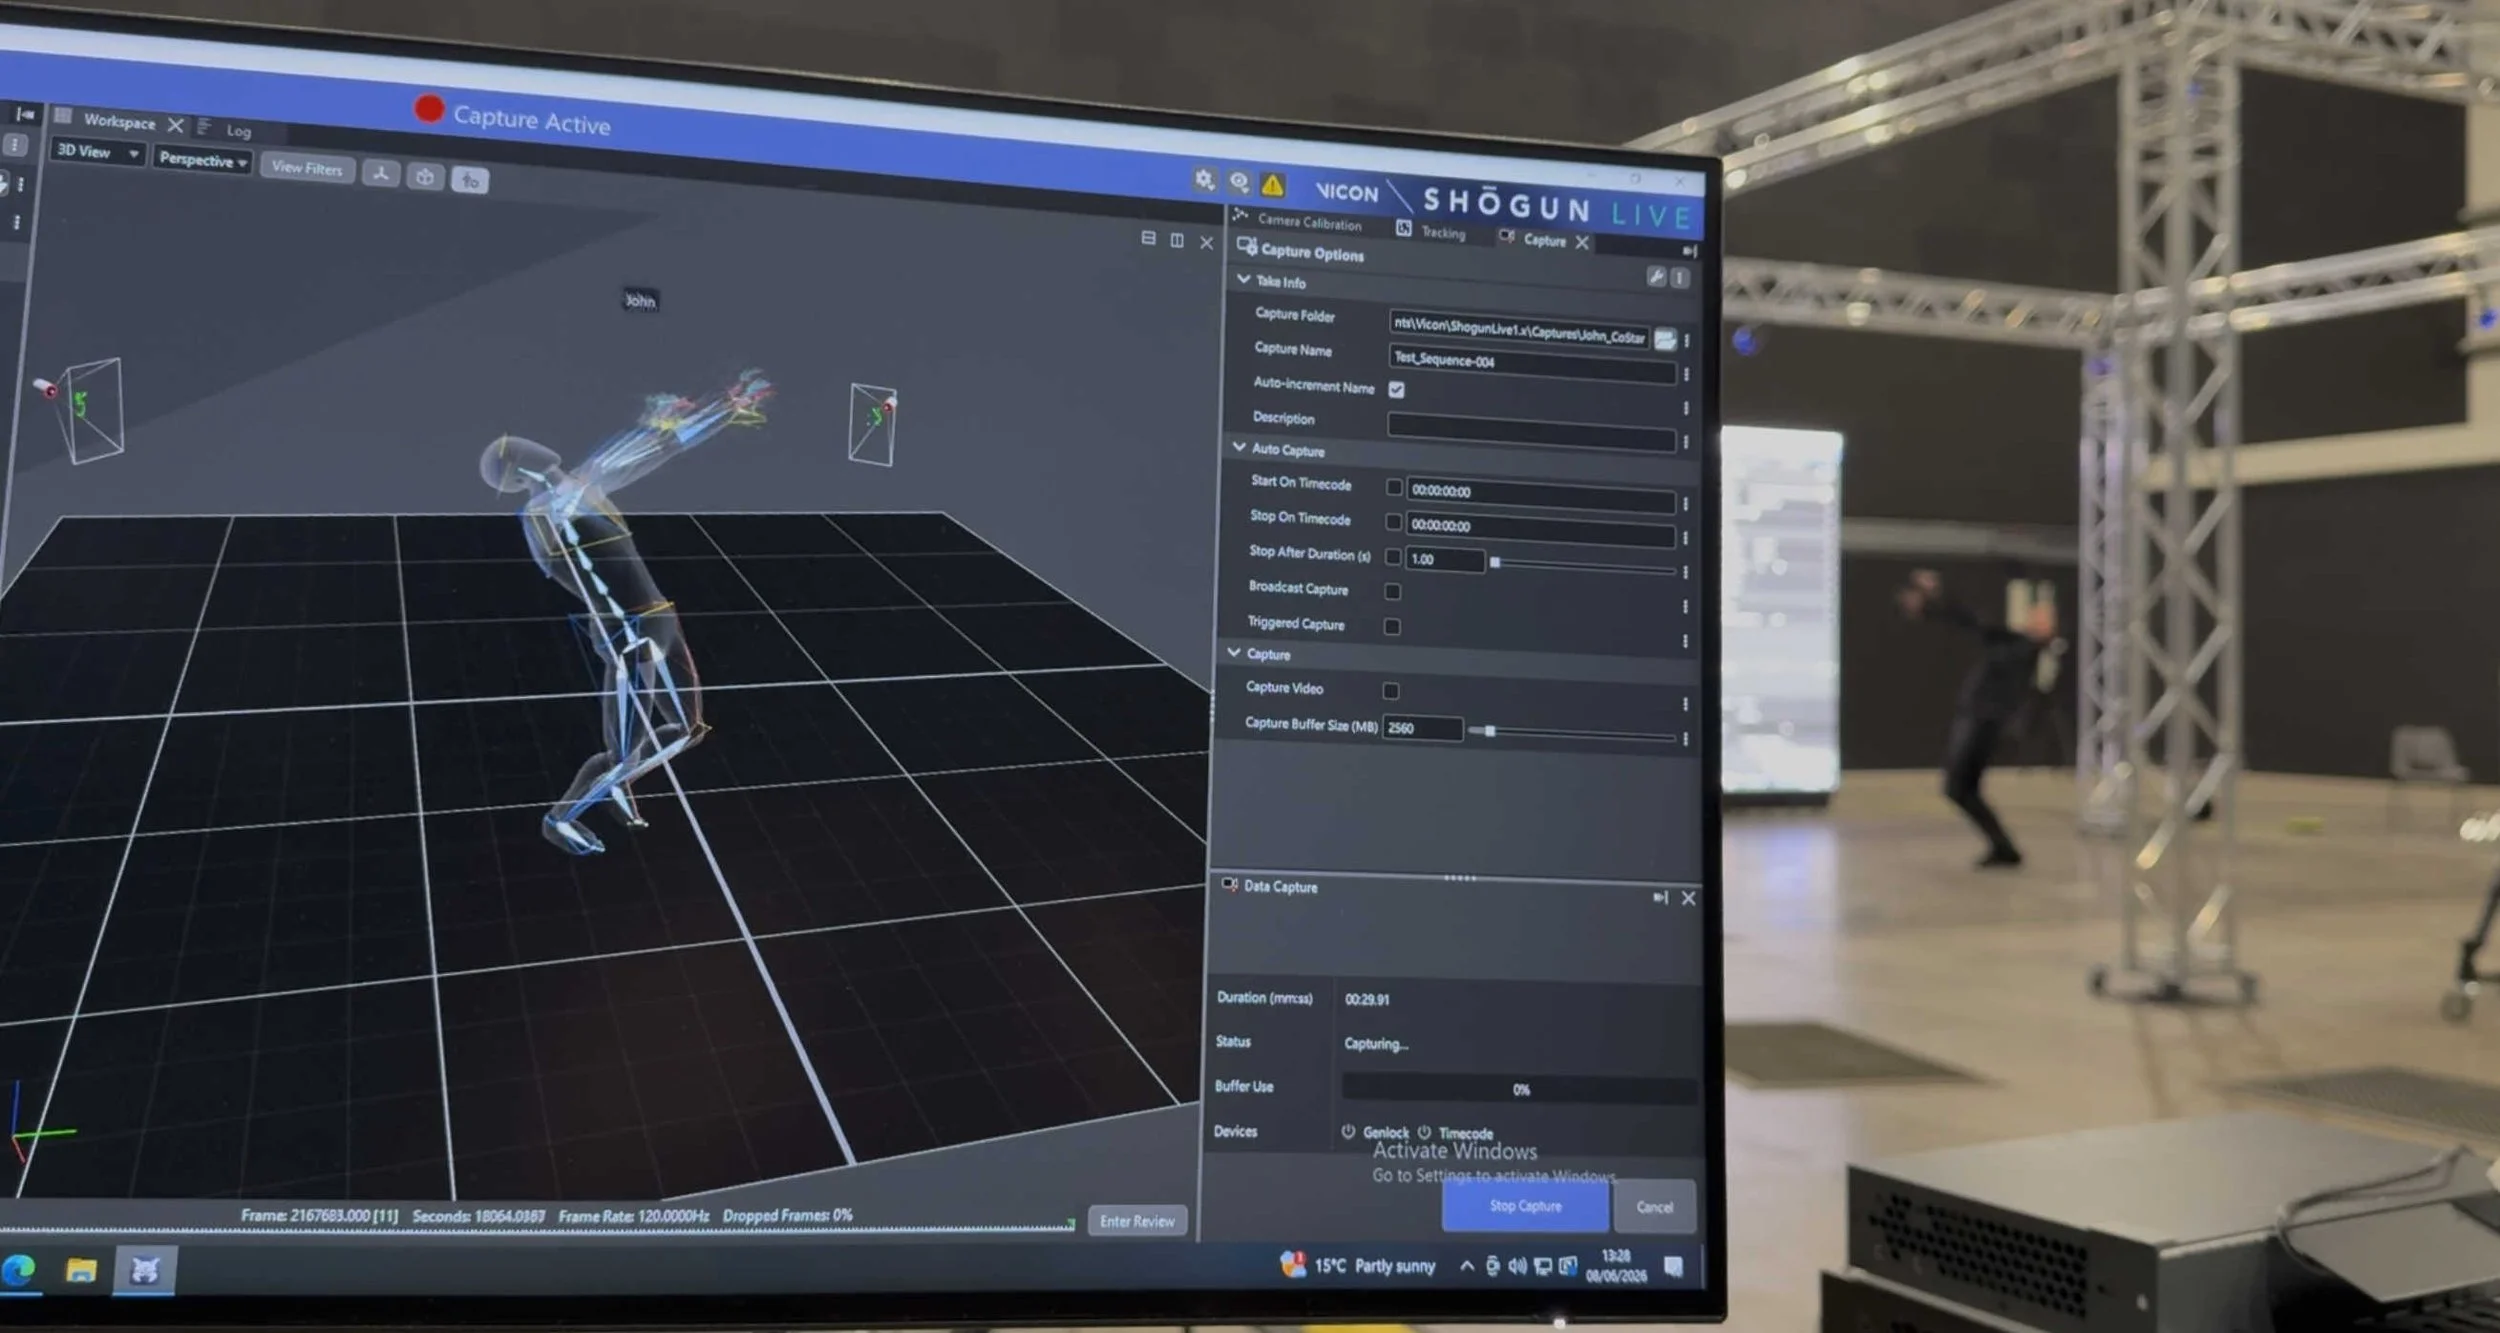This screenshot has height=1333, width=2500.
Task: Click the Stop After Duration slider
Action: coord(1583,566)
